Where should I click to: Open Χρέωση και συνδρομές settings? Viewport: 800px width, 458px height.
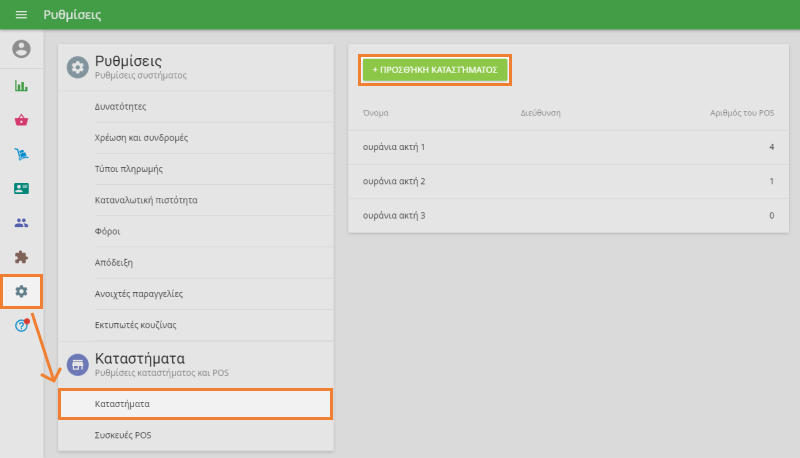196,138
